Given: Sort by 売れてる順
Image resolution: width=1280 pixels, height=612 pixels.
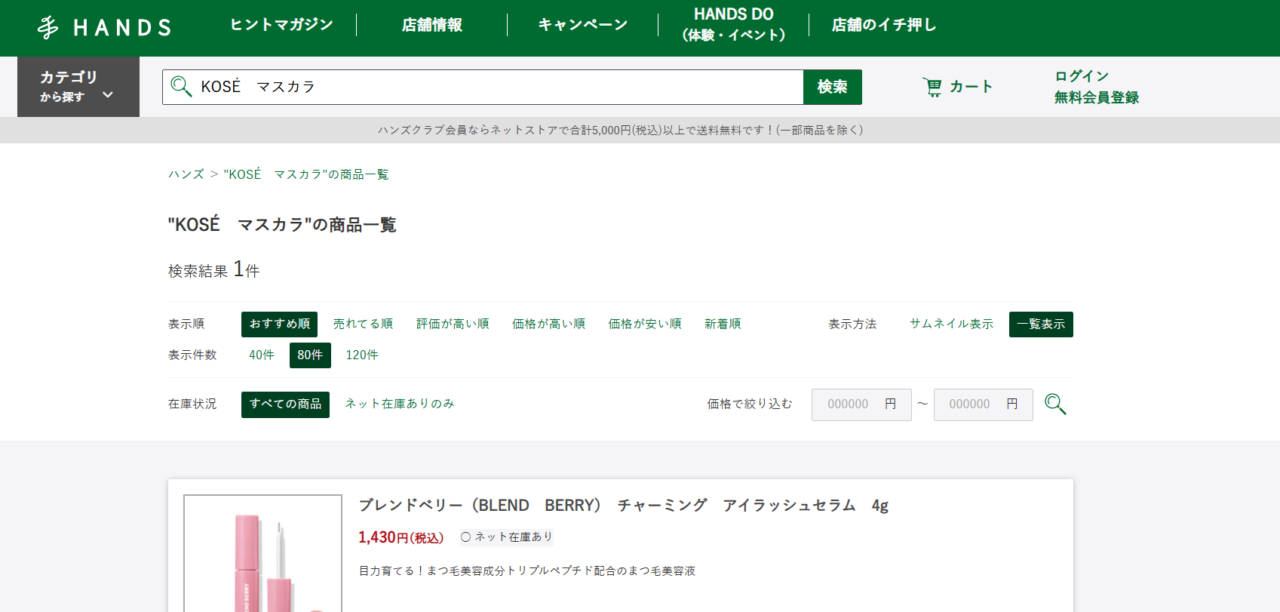Looking at the screenshot, I should [363, 324].
